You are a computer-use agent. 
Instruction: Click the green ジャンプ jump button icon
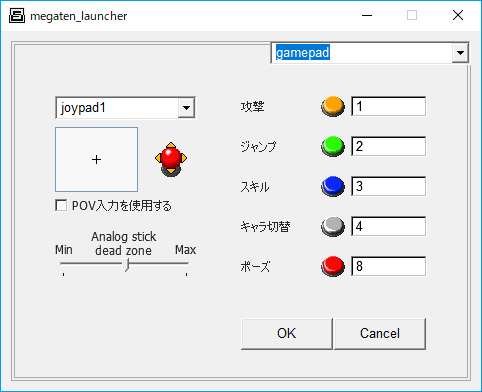pos(333,146)
